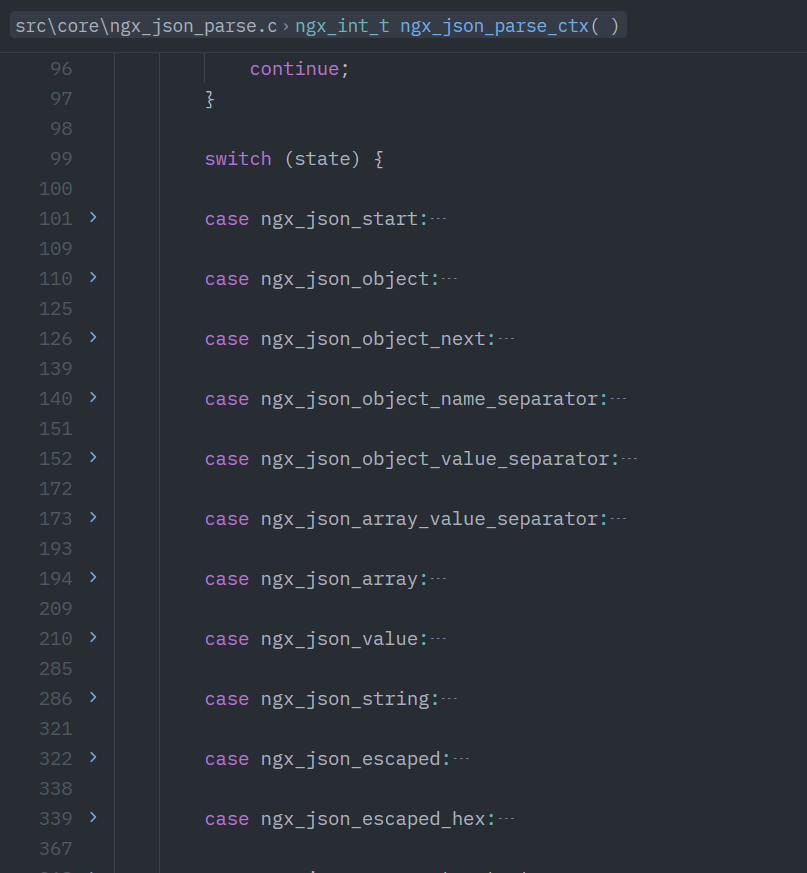Expand the folded ngx_json_object case

(94, 278)
